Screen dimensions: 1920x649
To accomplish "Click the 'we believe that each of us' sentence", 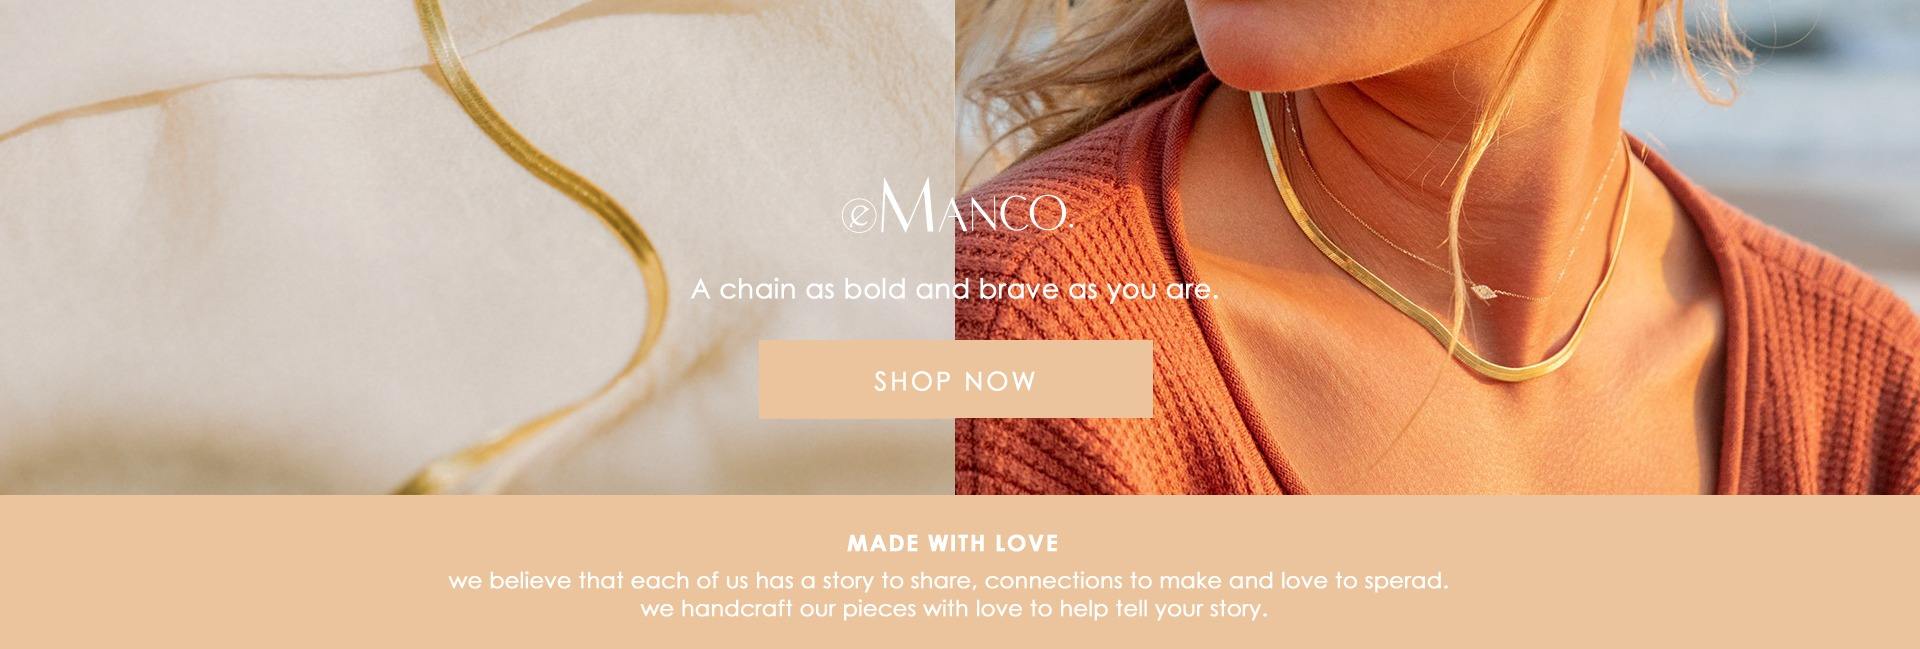I will click(x=948, y=581).
